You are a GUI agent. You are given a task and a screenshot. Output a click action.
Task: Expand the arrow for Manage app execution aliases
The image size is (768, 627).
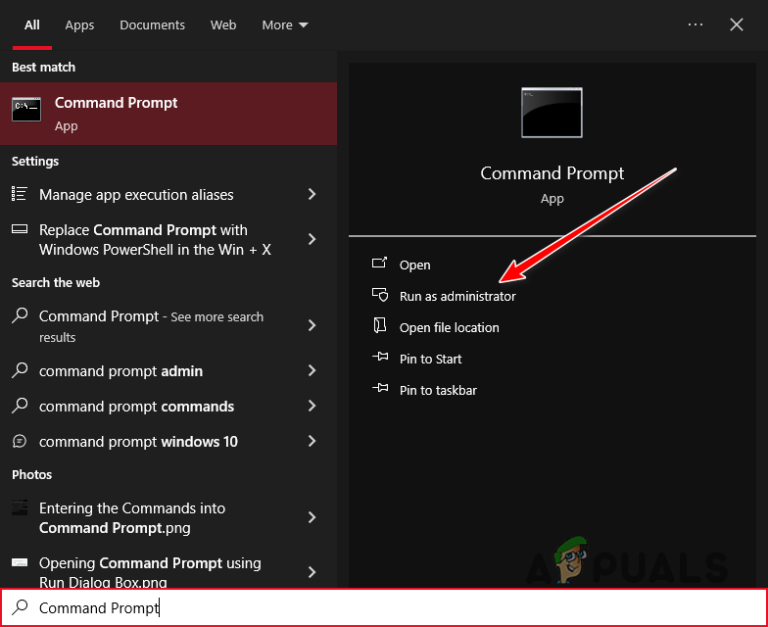tap(312, 194)
